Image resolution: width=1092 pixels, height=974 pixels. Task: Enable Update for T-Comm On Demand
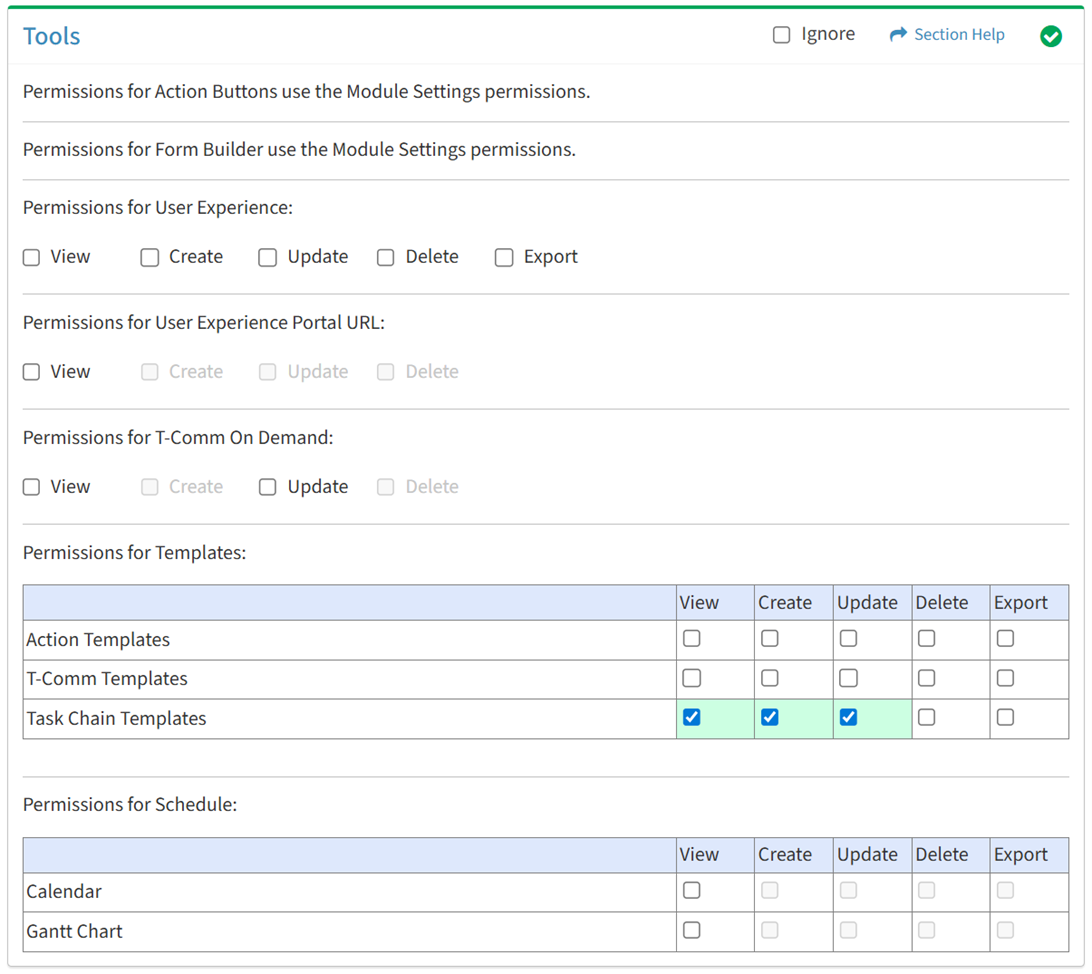[x=268, y=487]
